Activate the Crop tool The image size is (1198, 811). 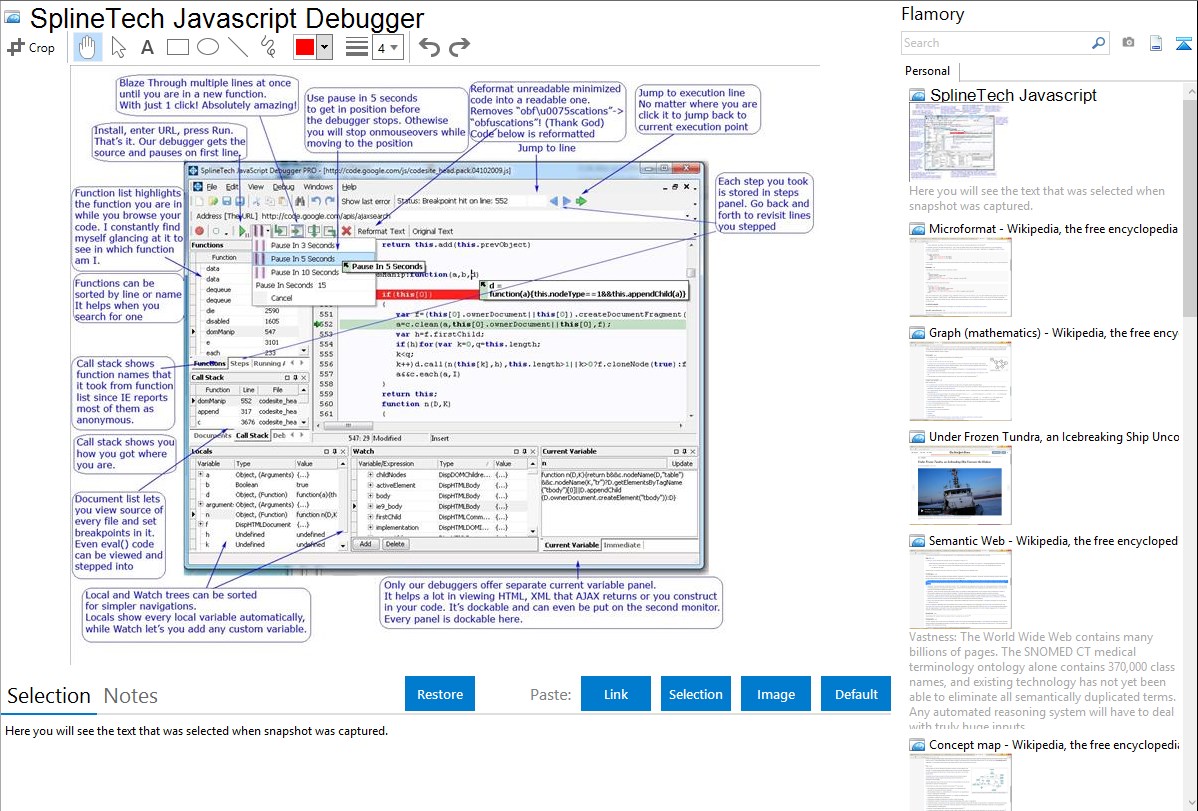[31, 47]
